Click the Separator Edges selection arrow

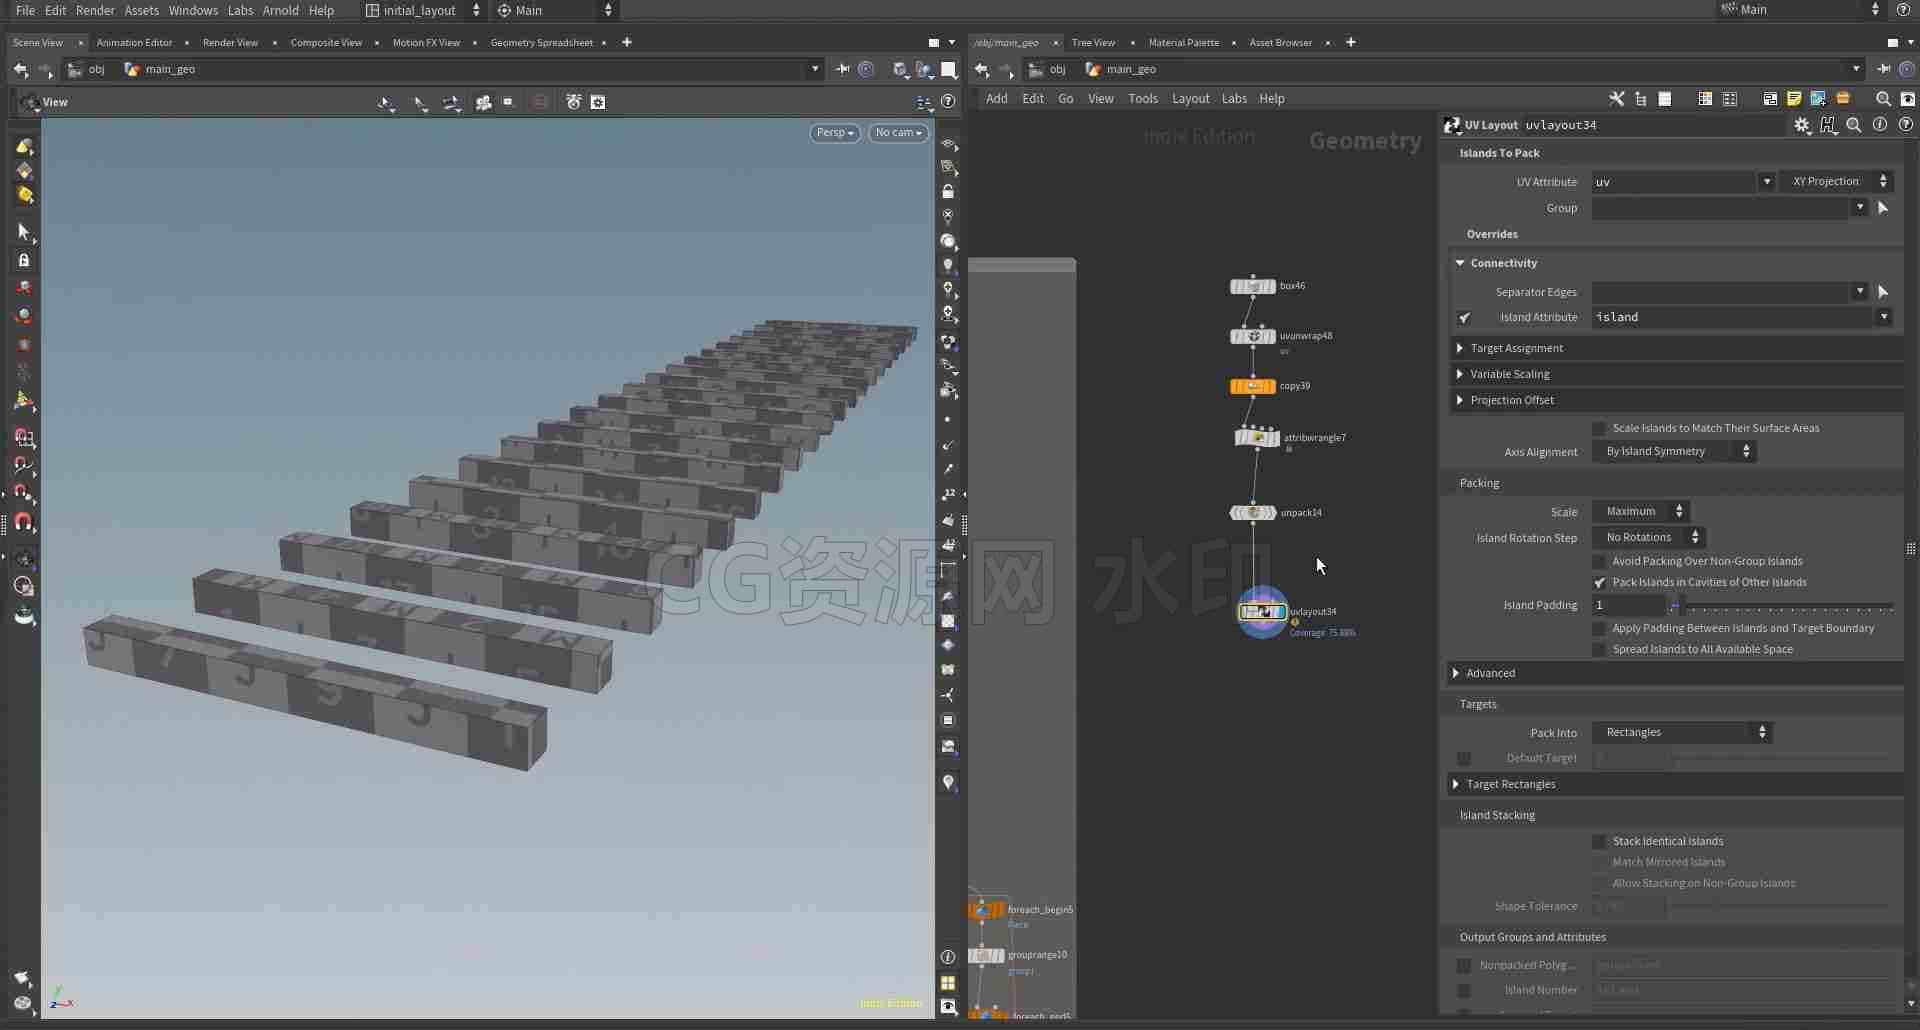pos(1883,292)
